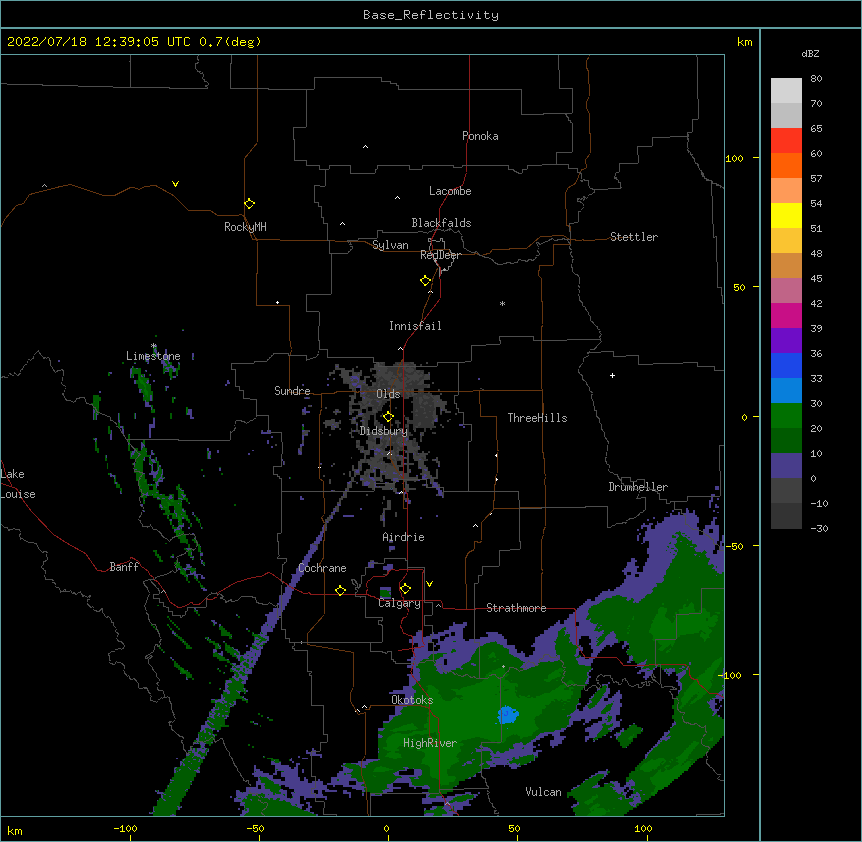
Task: Click the -100 tick on the bottom axis
Action: coord(125,828)
